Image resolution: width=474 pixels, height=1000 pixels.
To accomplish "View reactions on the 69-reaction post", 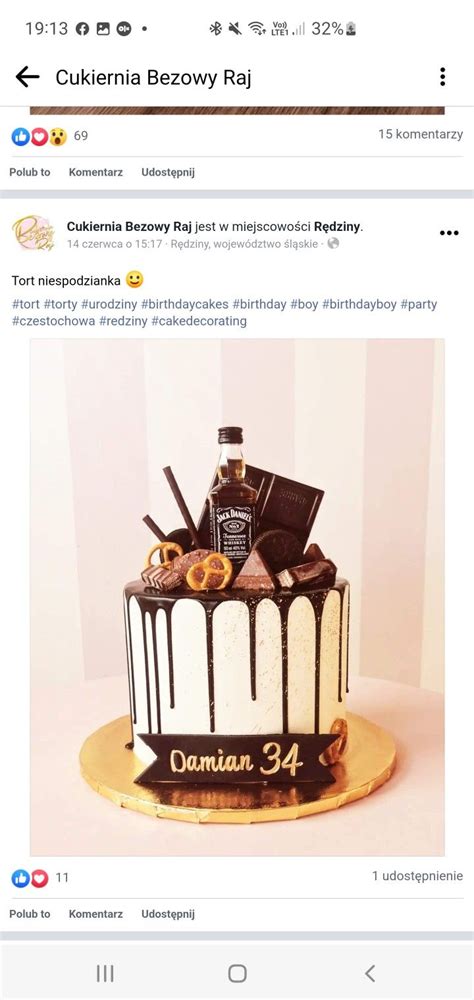I will coord(50,136).
